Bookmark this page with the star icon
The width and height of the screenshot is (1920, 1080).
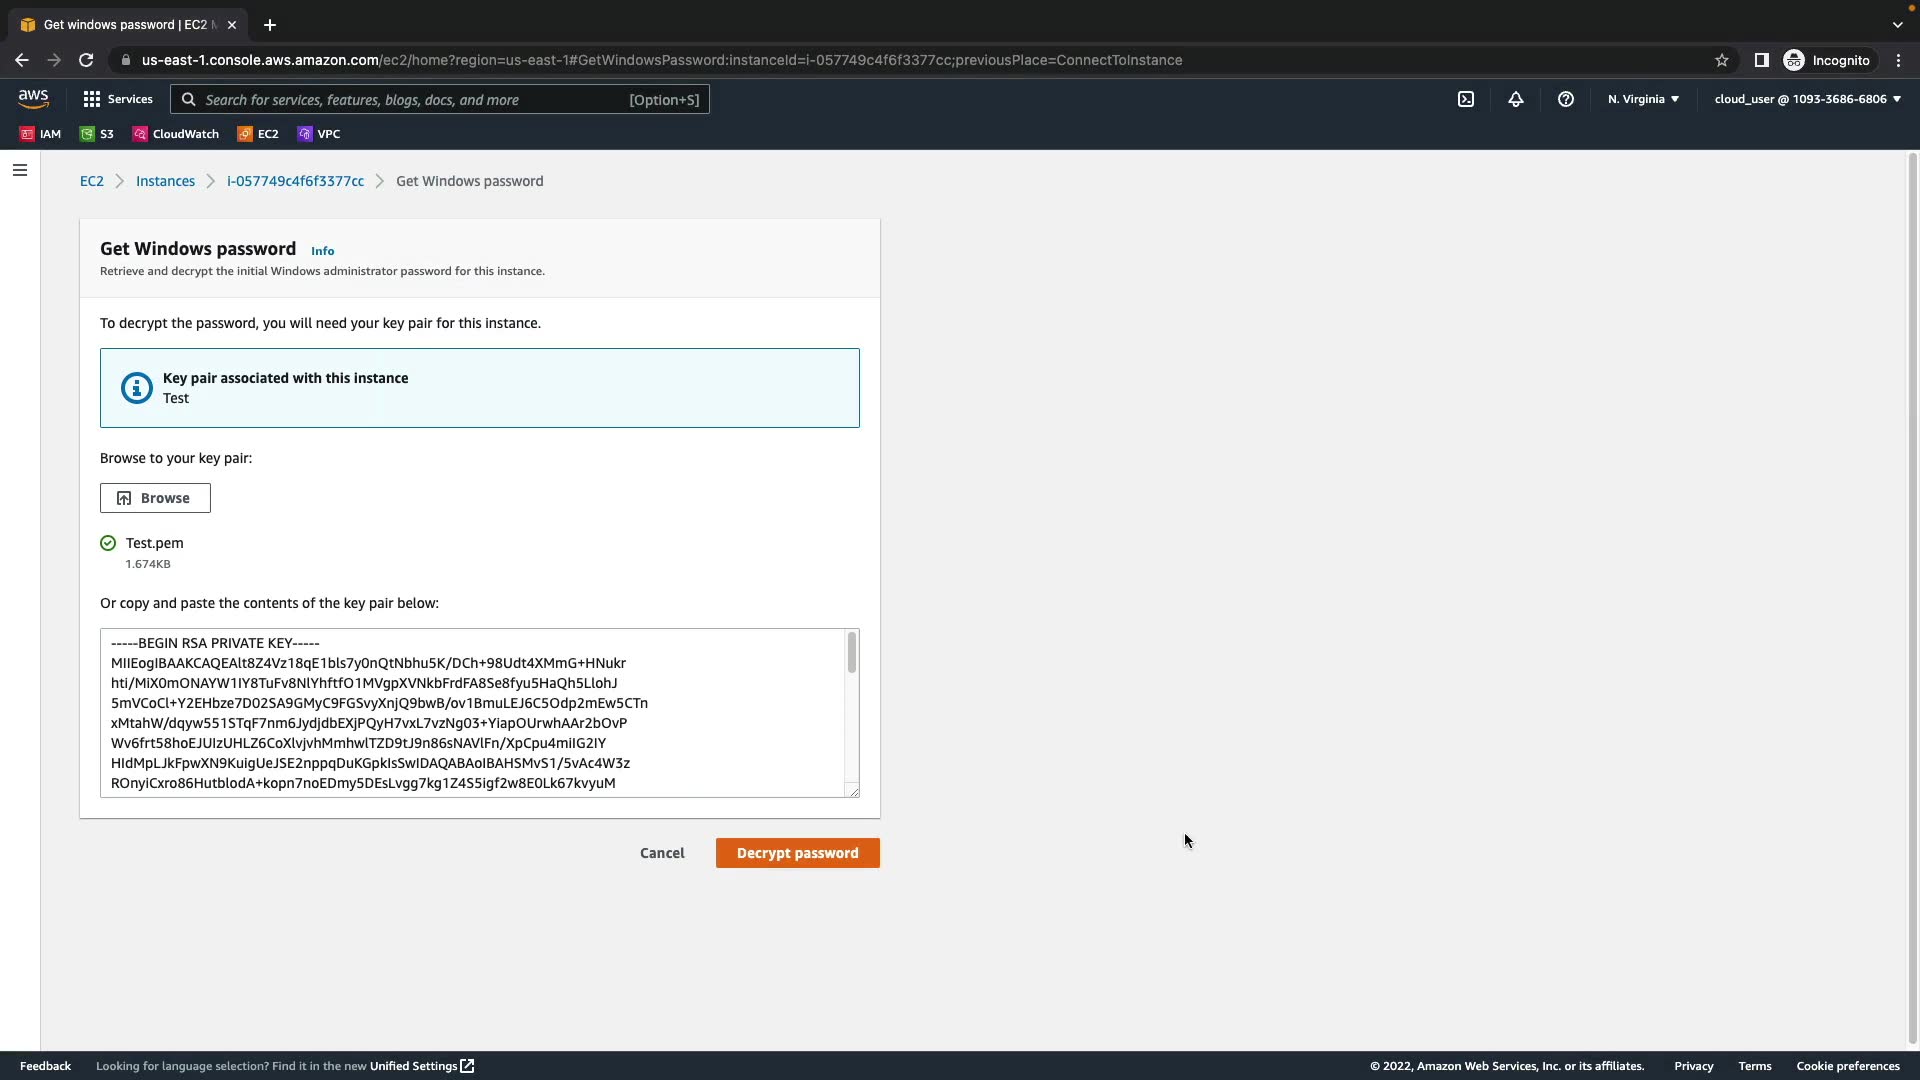tap(1722, 60)
